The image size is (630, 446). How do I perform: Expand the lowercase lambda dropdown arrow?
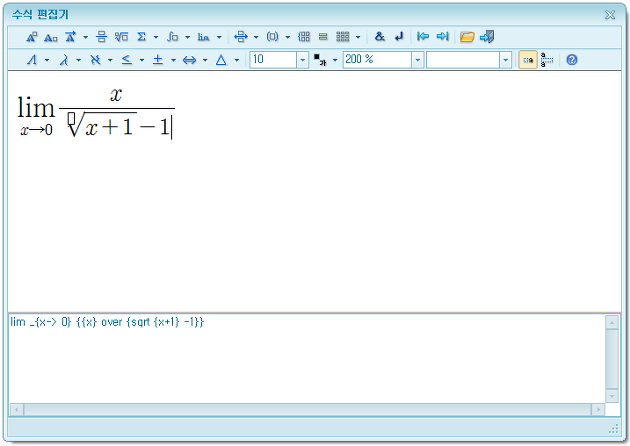pos(78,61)
